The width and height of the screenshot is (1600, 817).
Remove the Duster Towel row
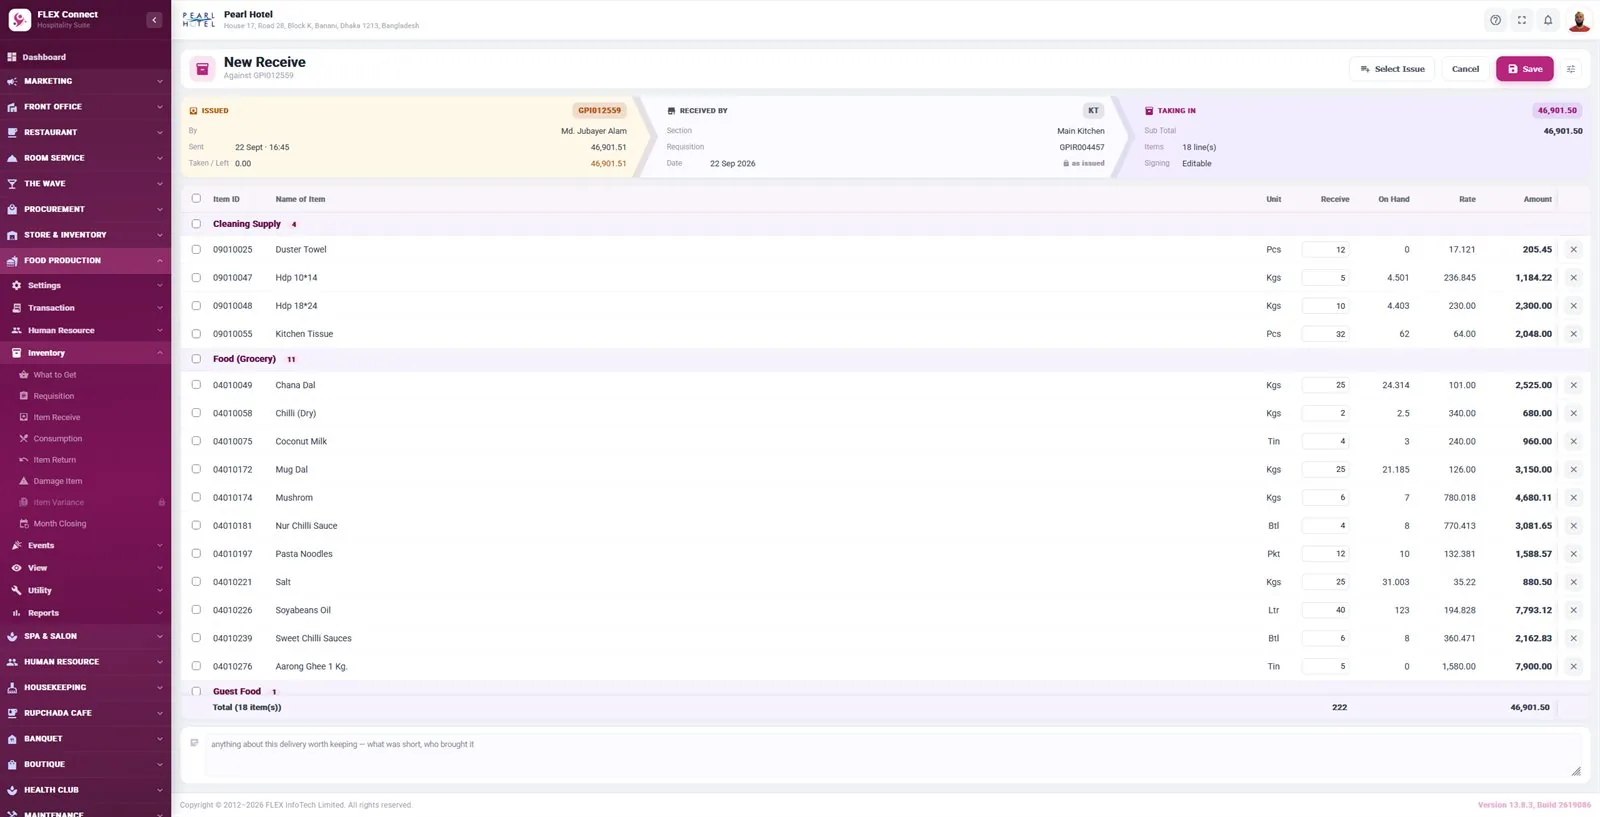[x=1573, y=250]
